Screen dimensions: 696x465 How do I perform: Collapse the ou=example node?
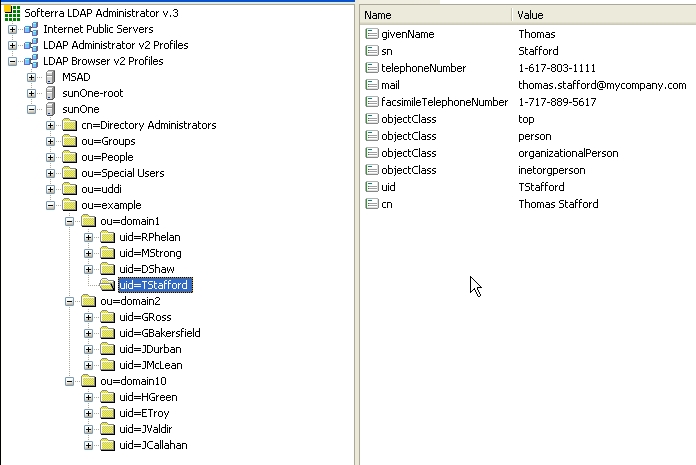tap(51, 205)
